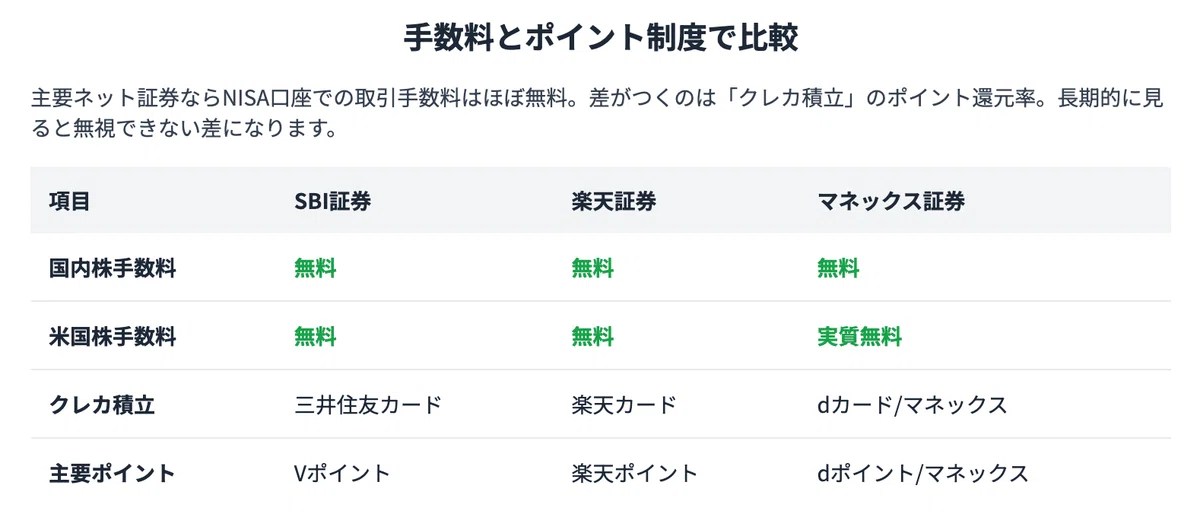The image size is (1200, 520).
Task: Click 無料 for SBI証券 US stock fee
Action: [315, 337]
